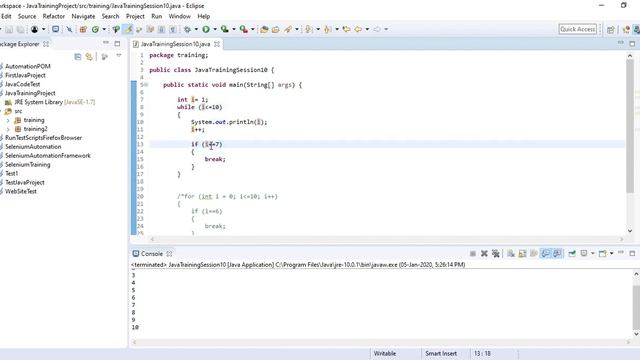Click the Clear Console icon
Viewport: 640px width, 360px height.
511,253
